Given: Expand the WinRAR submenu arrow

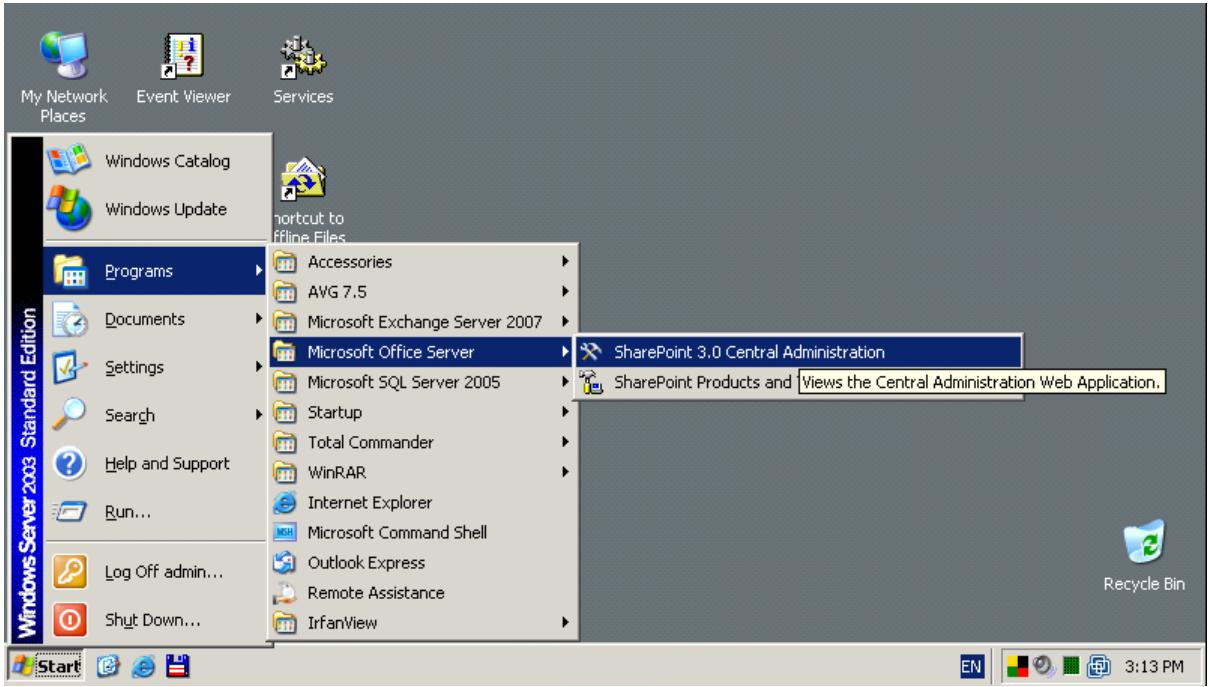Looking at the screenshot, I should (566, 472).
